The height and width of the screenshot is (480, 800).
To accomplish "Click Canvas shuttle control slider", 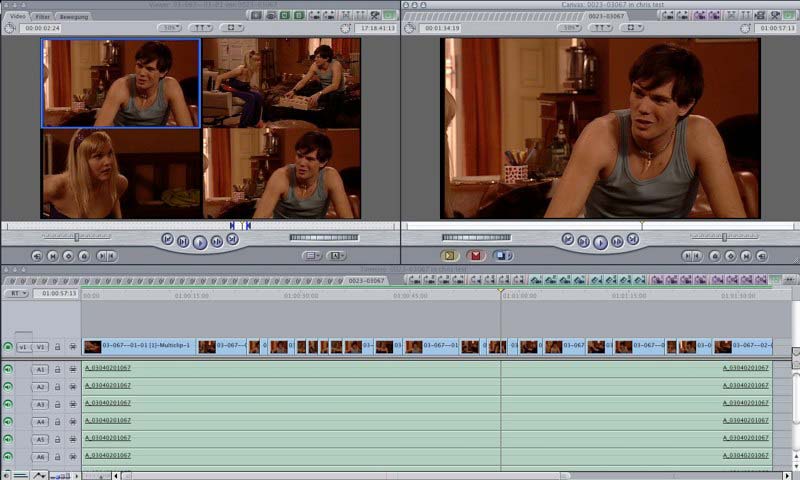I will (x=724, y=237).
